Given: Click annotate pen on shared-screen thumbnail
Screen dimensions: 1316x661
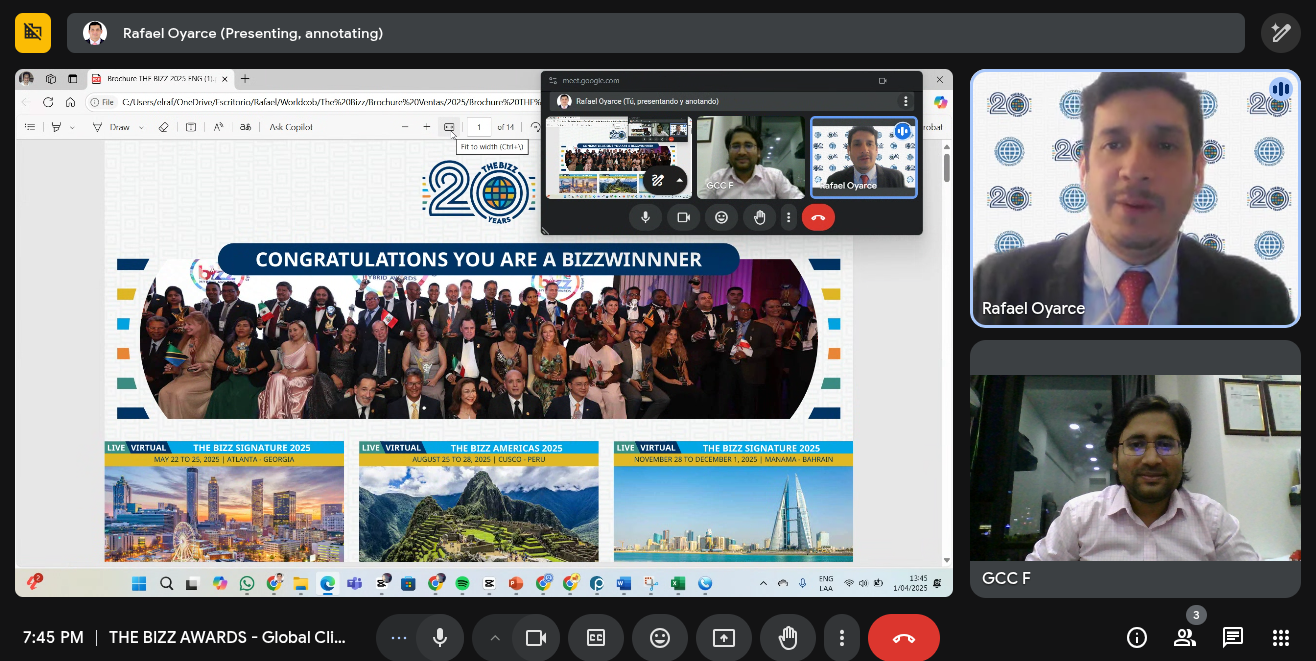Looking at the screenshot, I should [x=658, y=181].
